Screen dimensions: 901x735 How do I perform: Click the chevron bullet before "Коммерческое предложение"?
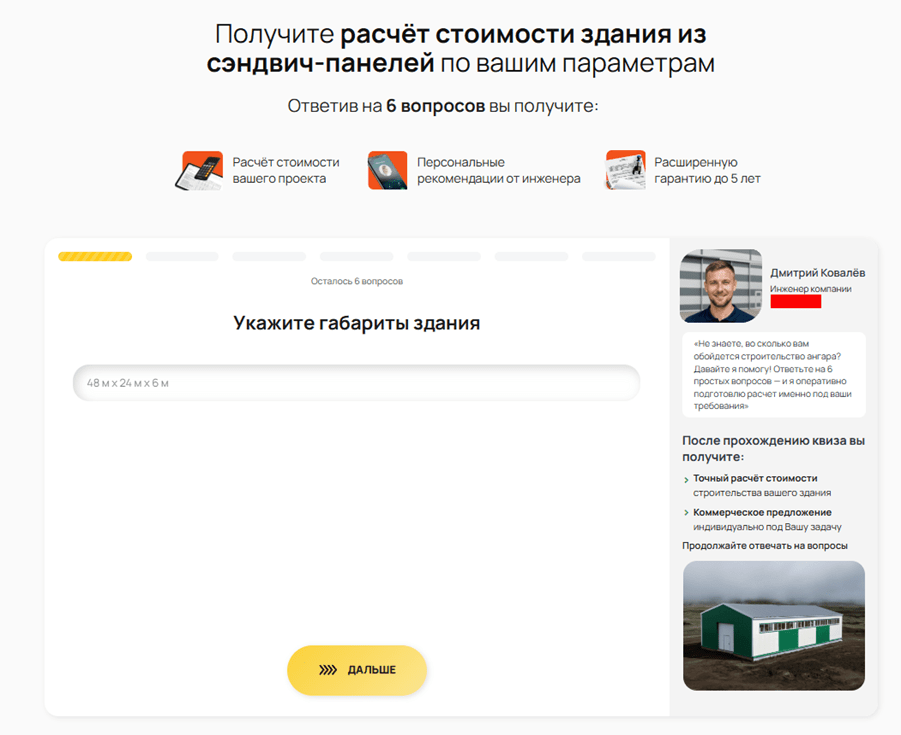pyautogui.click(x=686, y=514)
